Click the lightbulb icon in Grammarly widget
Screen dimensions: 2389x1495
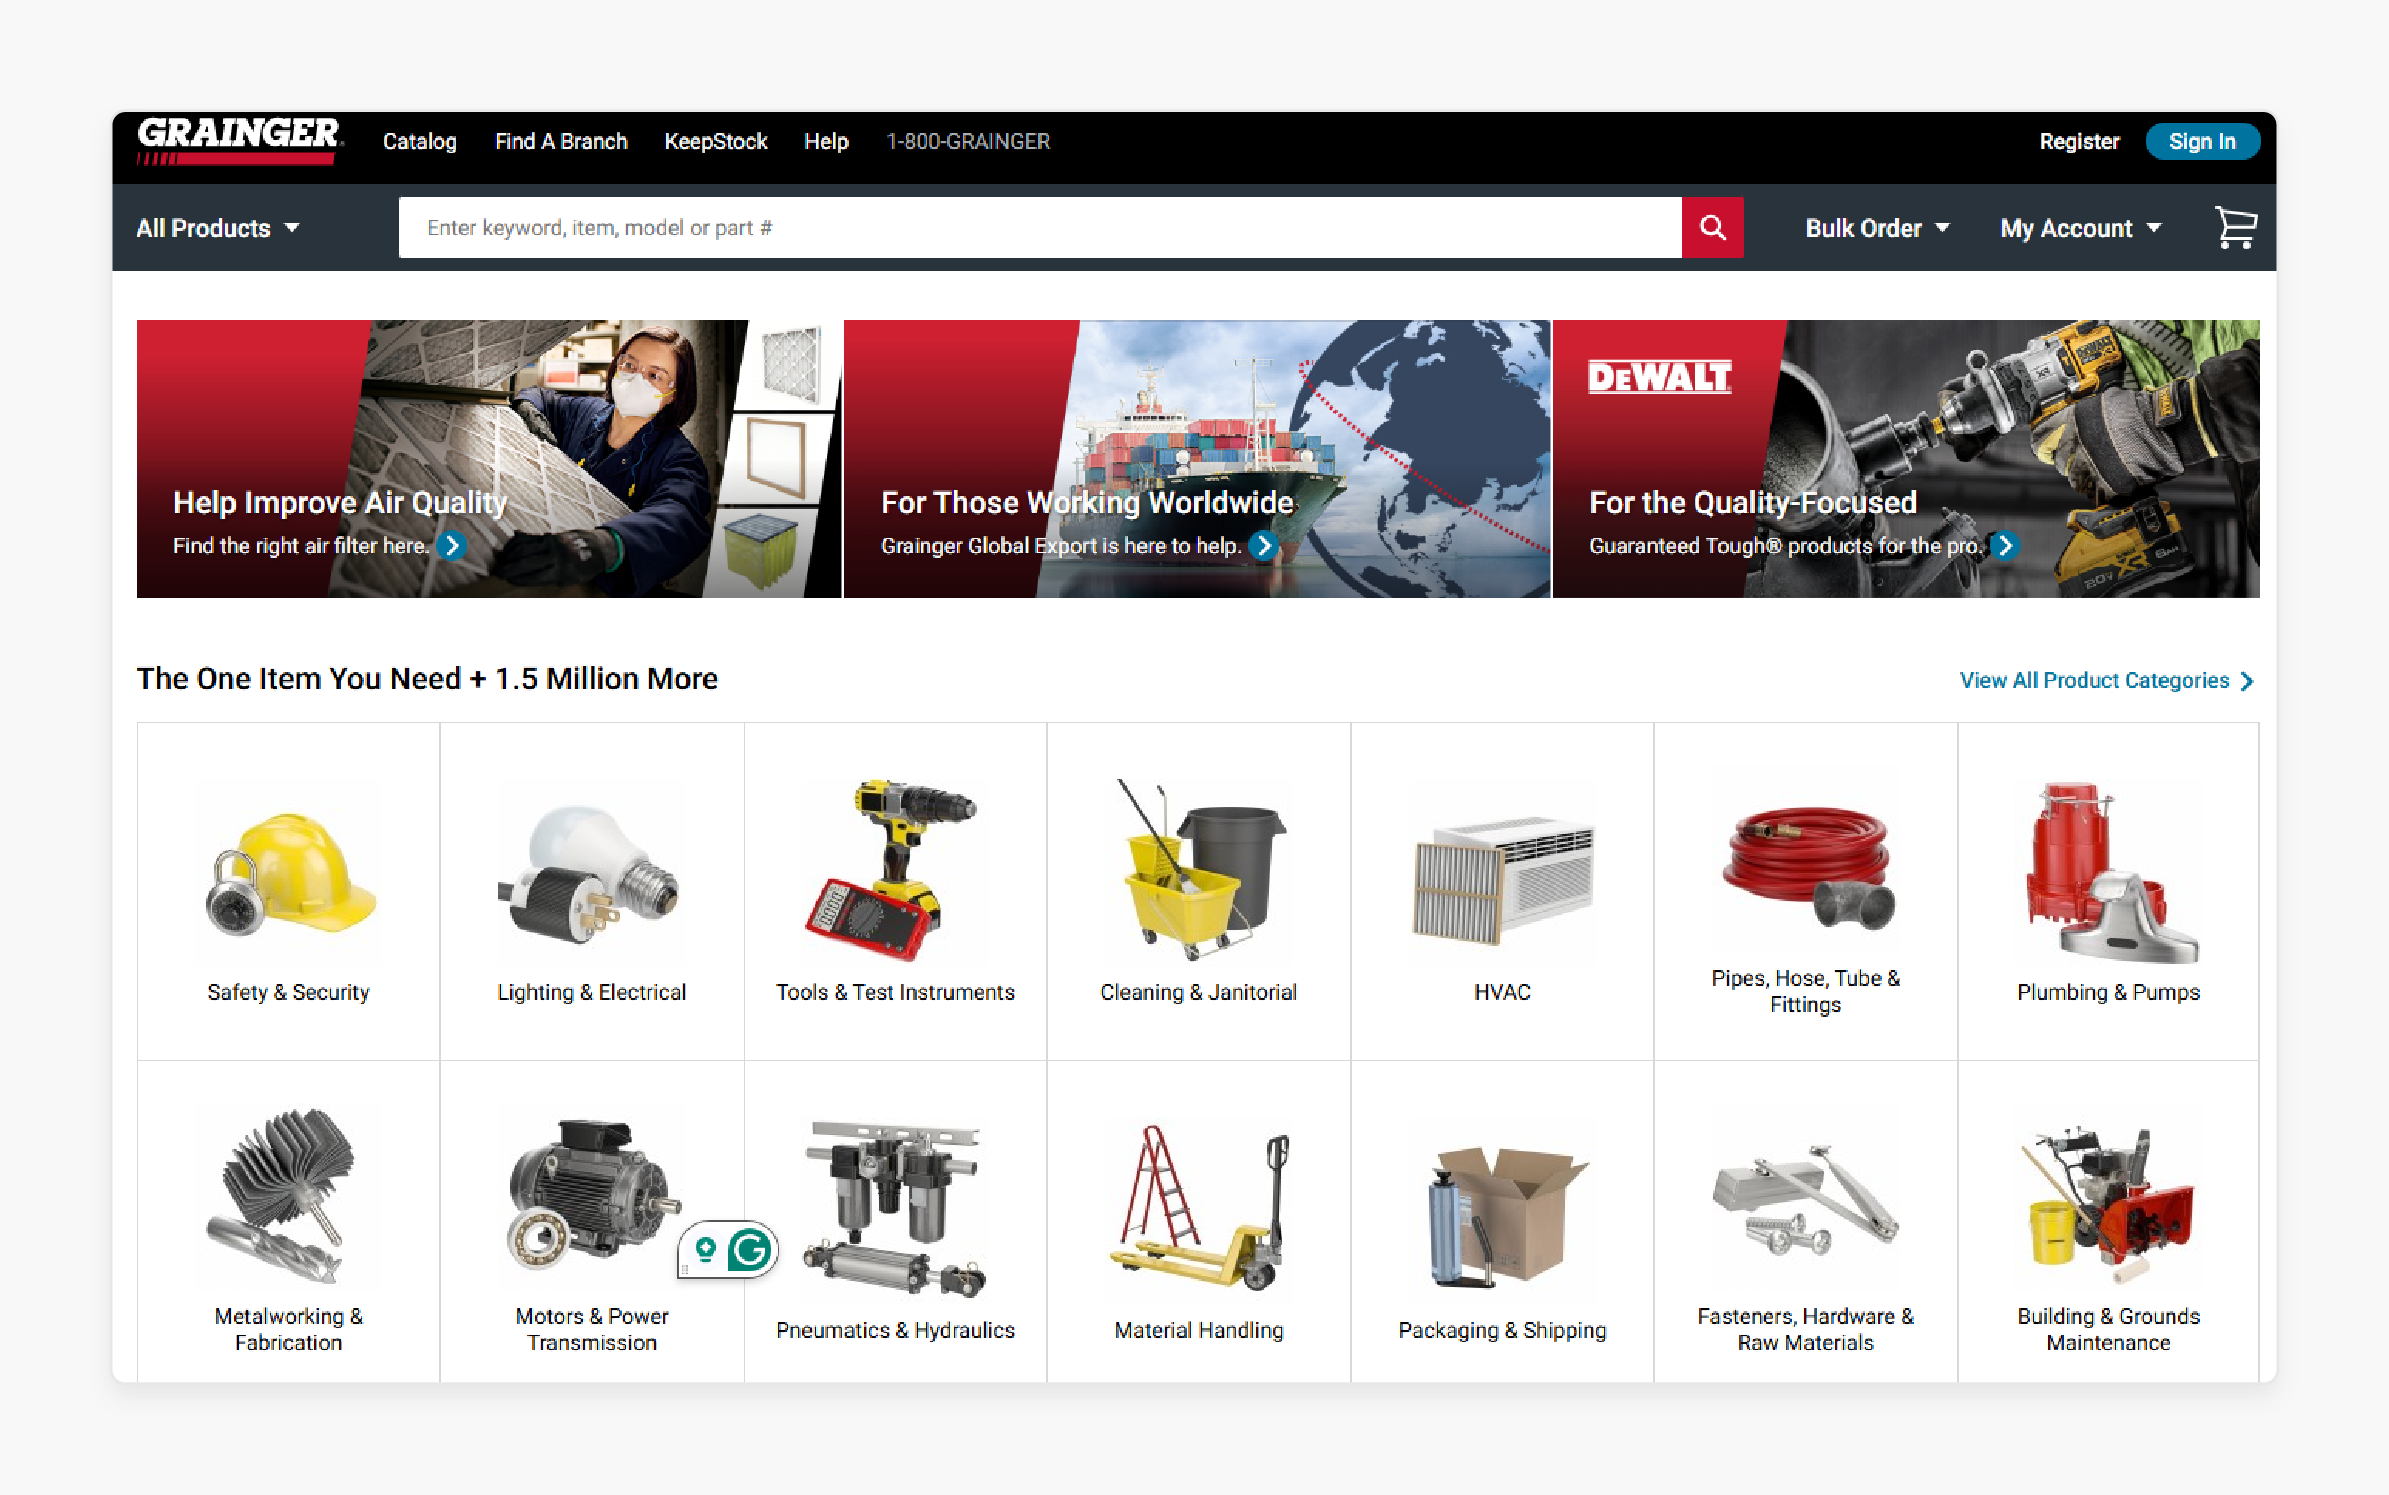706,1249
